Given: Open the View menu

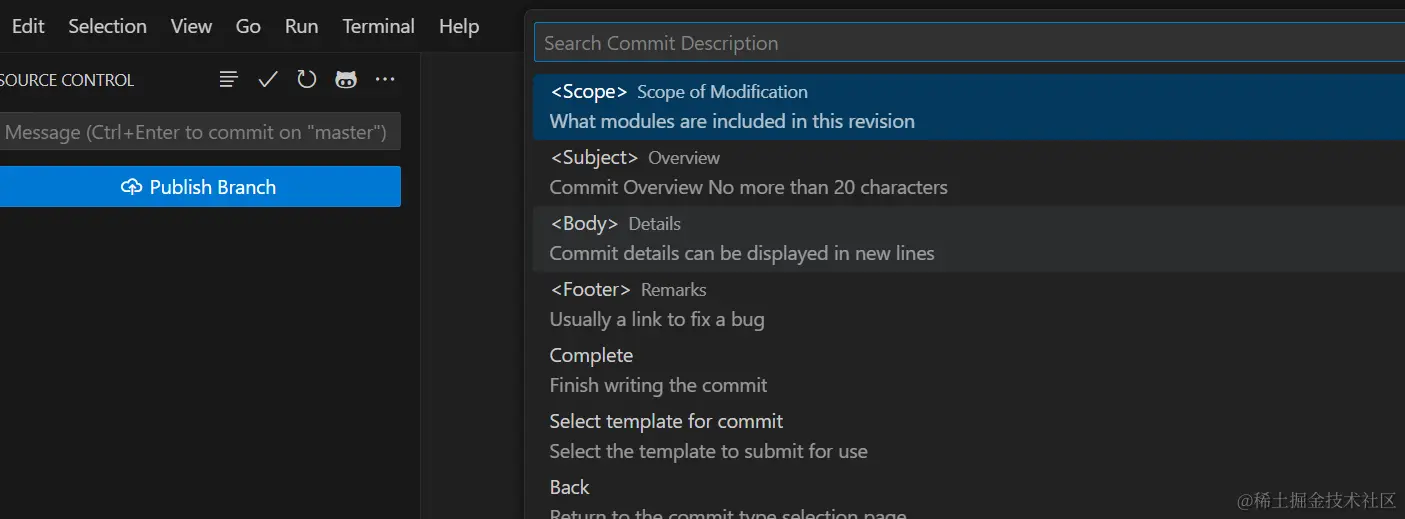Looking at the screenshot, I should (191, 26).
